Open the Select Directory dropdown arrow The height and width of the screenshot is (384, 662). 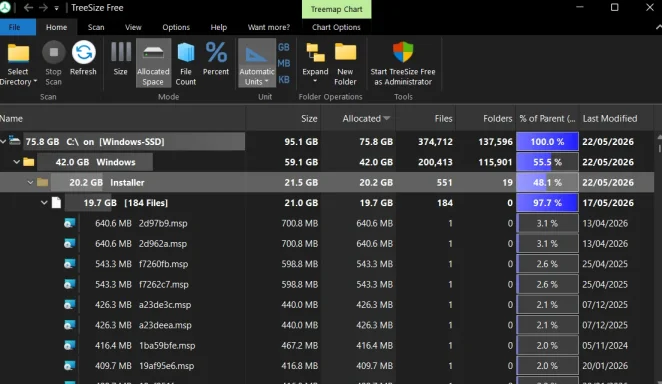[x=35, y=81]
